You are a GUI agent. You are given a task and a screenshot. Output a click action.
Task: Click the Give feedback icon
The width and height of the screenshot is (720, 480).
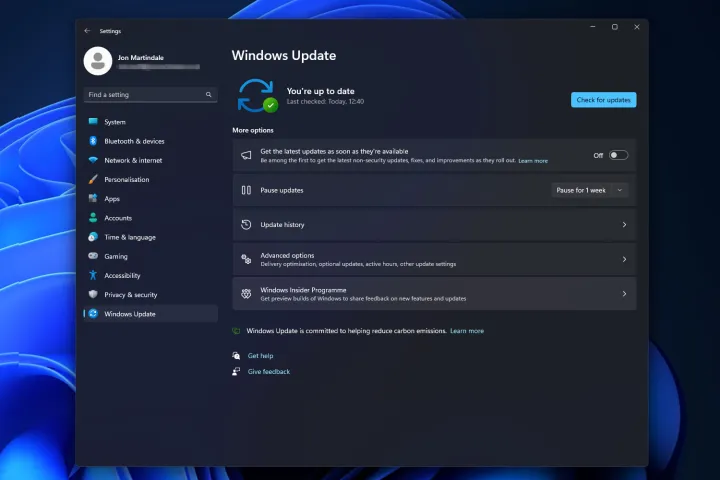coord(236,372)
